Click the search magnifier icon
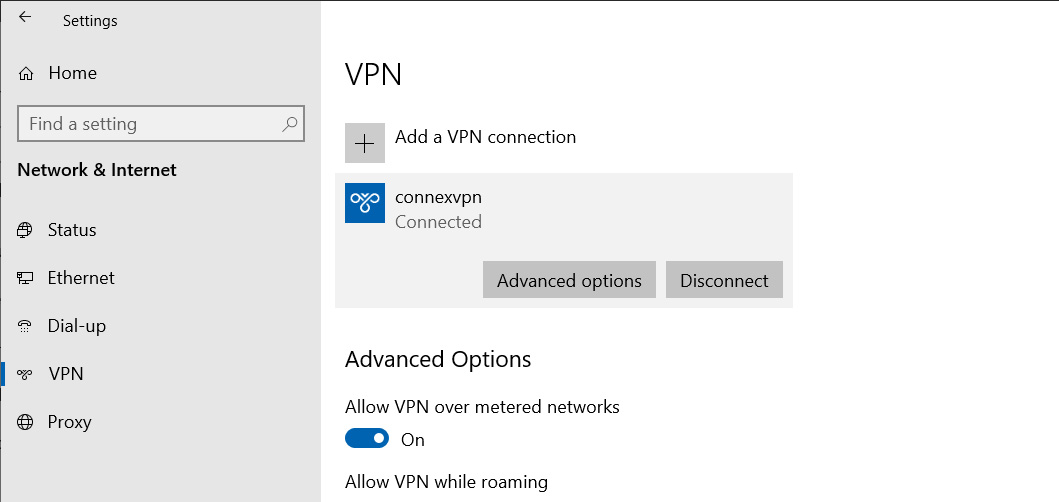Viewport: 1059px width, 502px height. coord(289,124)
